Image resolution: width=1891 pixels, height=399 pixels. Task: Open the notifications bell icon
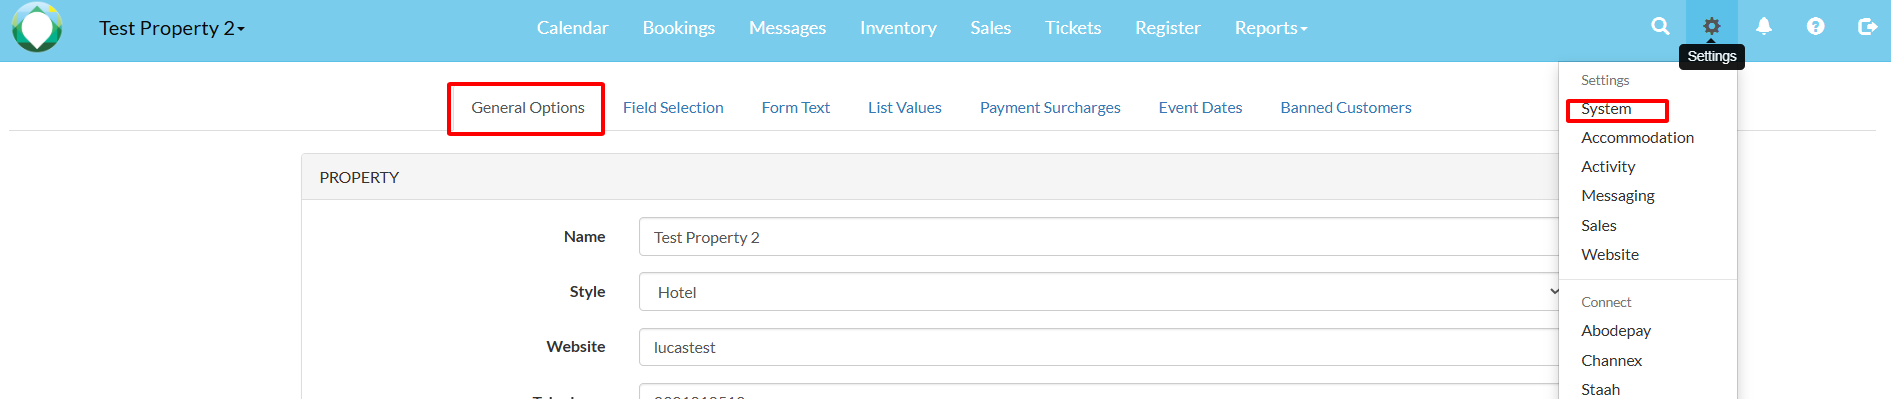1764,27
